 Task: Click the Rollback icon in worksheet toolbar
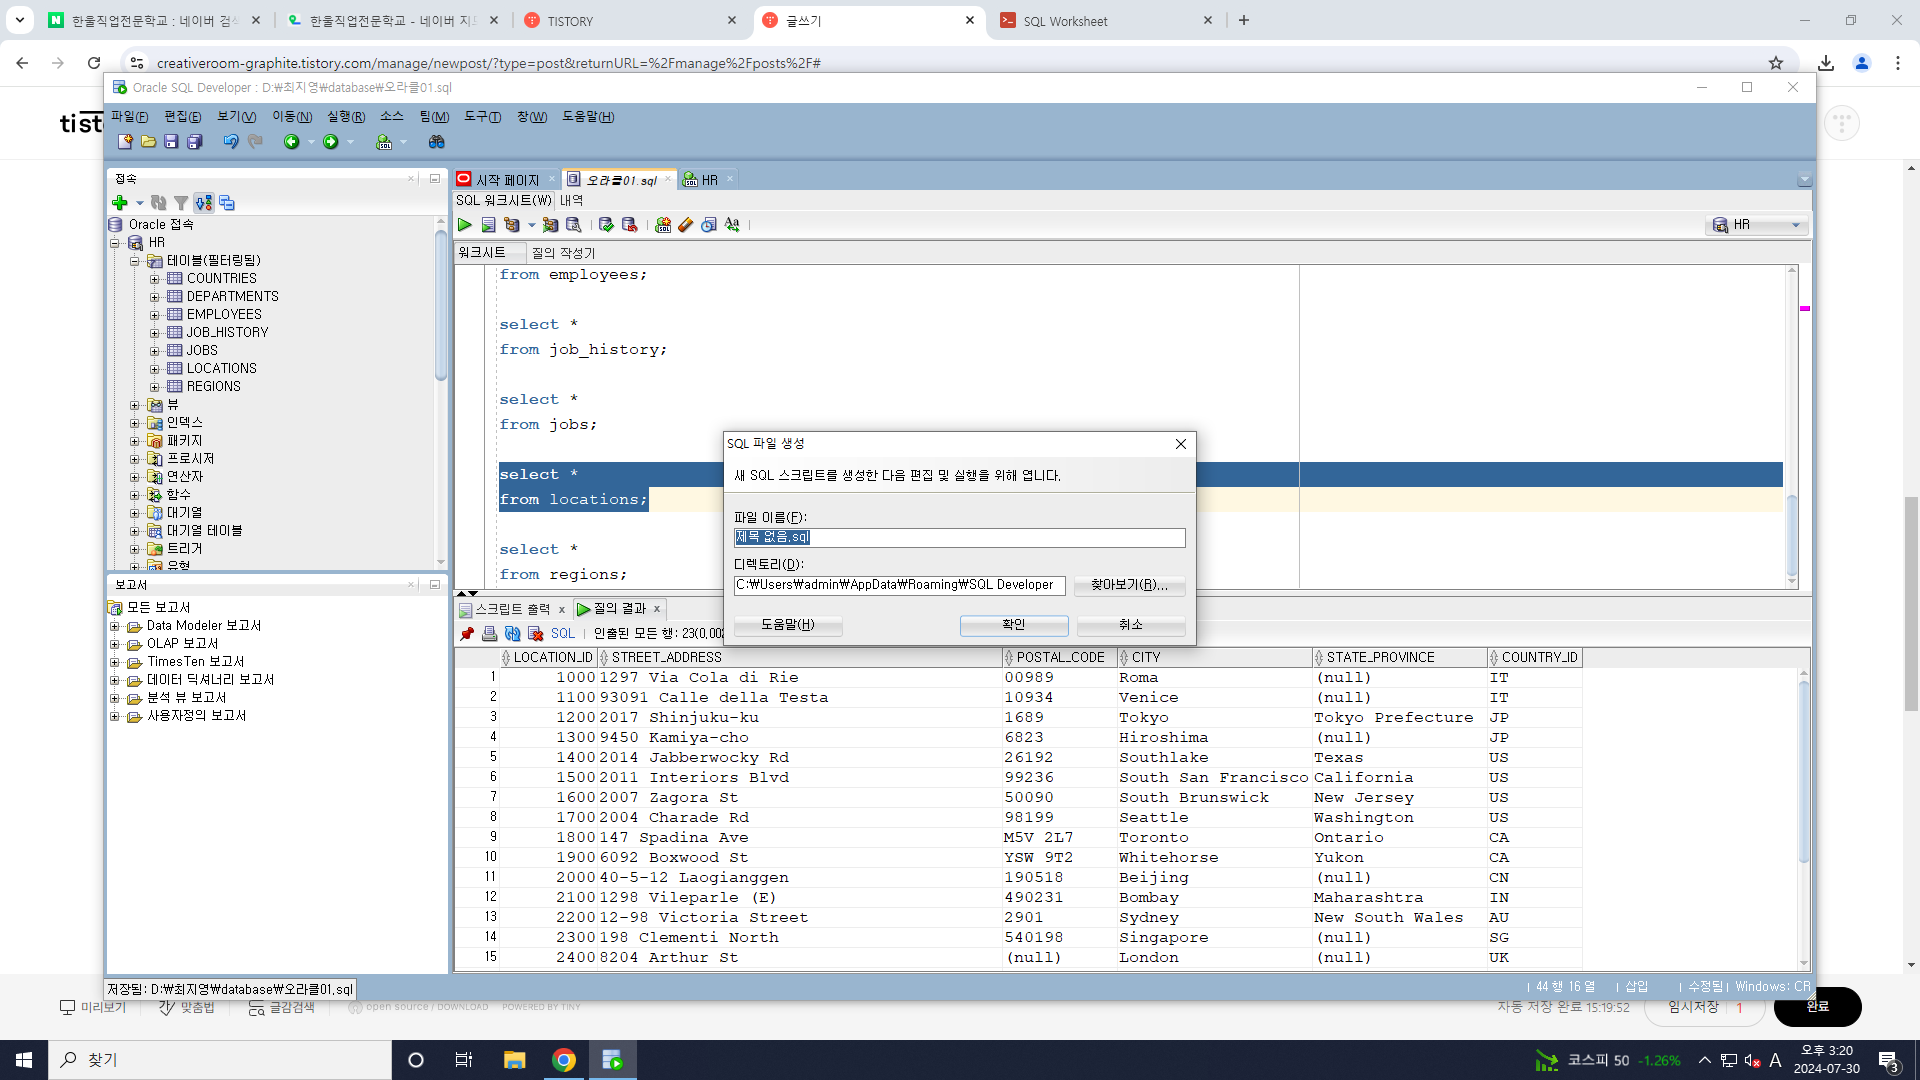coord(629,225)
